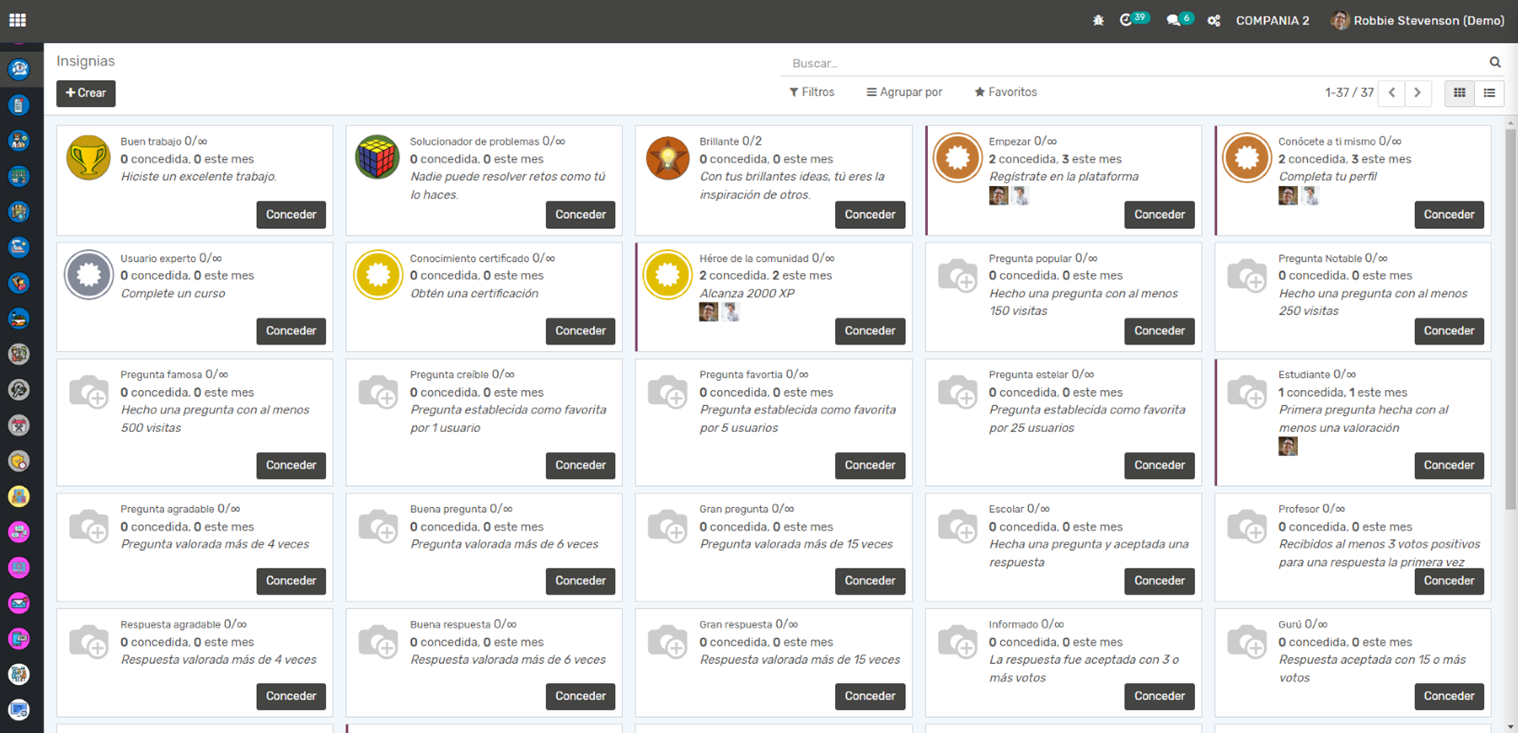Viewport: 1518px width, 733px height.
Task: Open the COMPANIA 2 company switcher
Action: (1272, 20)
